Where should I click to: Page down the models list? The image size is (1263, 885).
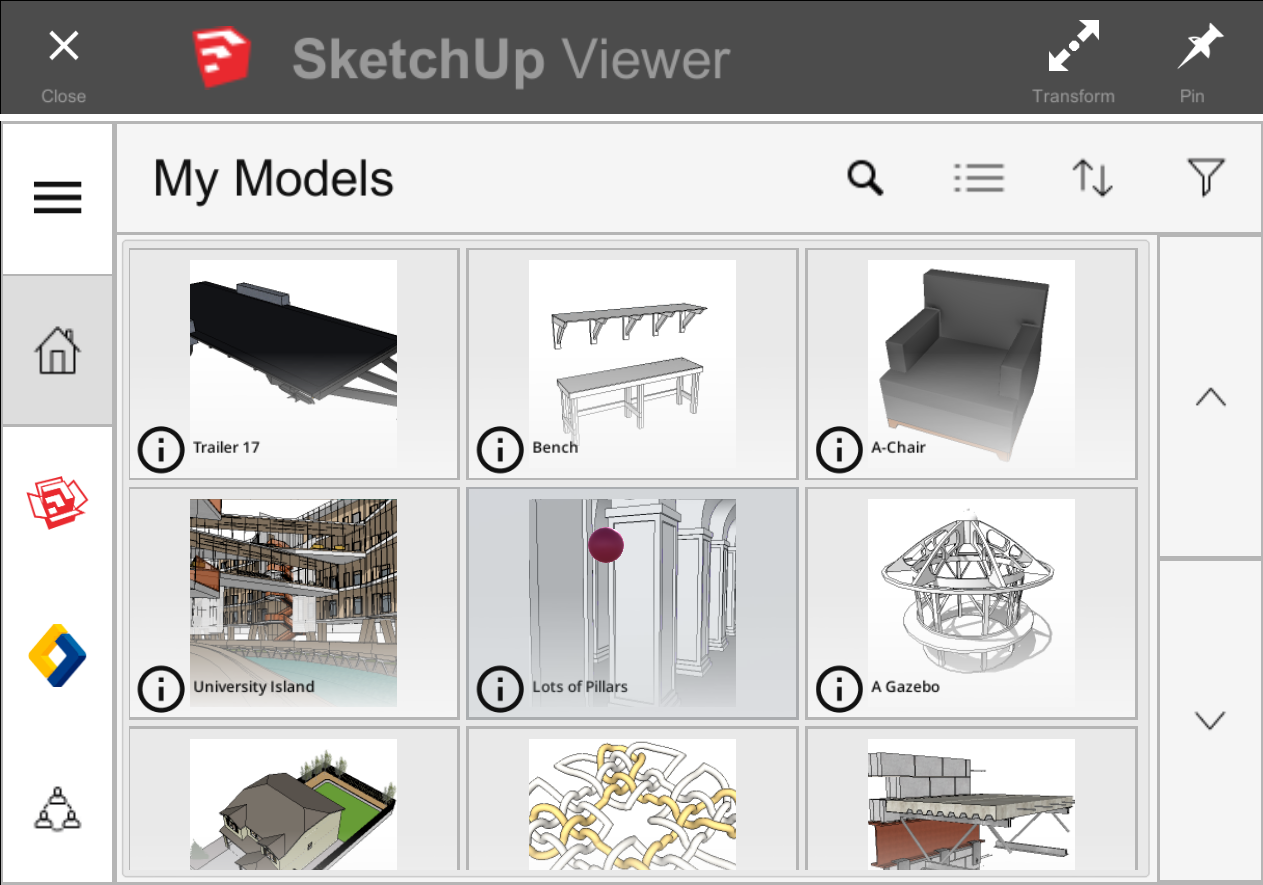tap(1210, 720)
